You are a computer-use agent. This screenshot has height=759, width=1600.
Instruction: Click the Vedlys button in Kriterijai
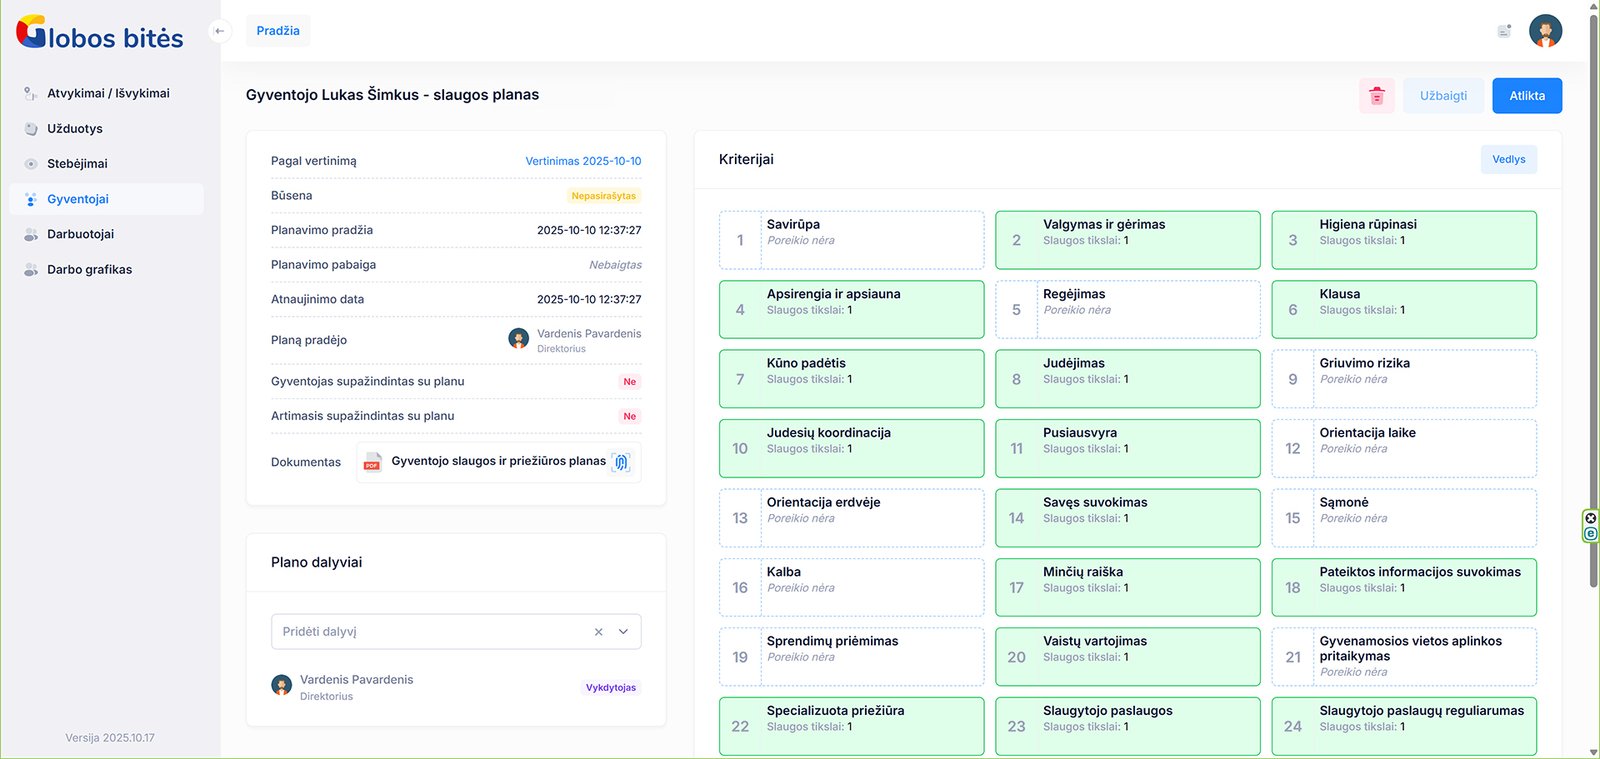tap(1508, 160)
